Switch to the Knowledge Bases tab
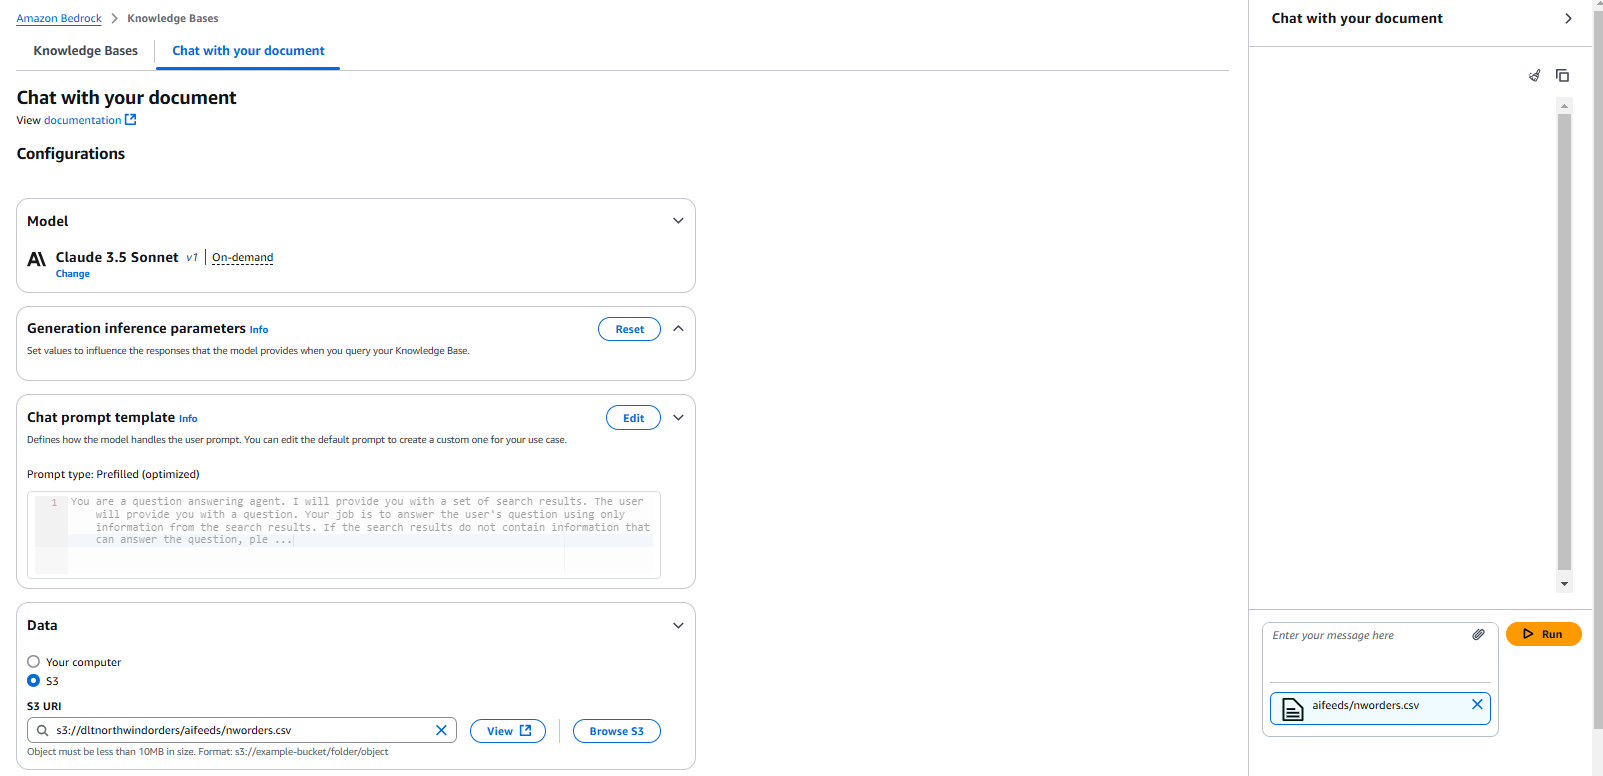1603x776 pixels. point(86,51)
